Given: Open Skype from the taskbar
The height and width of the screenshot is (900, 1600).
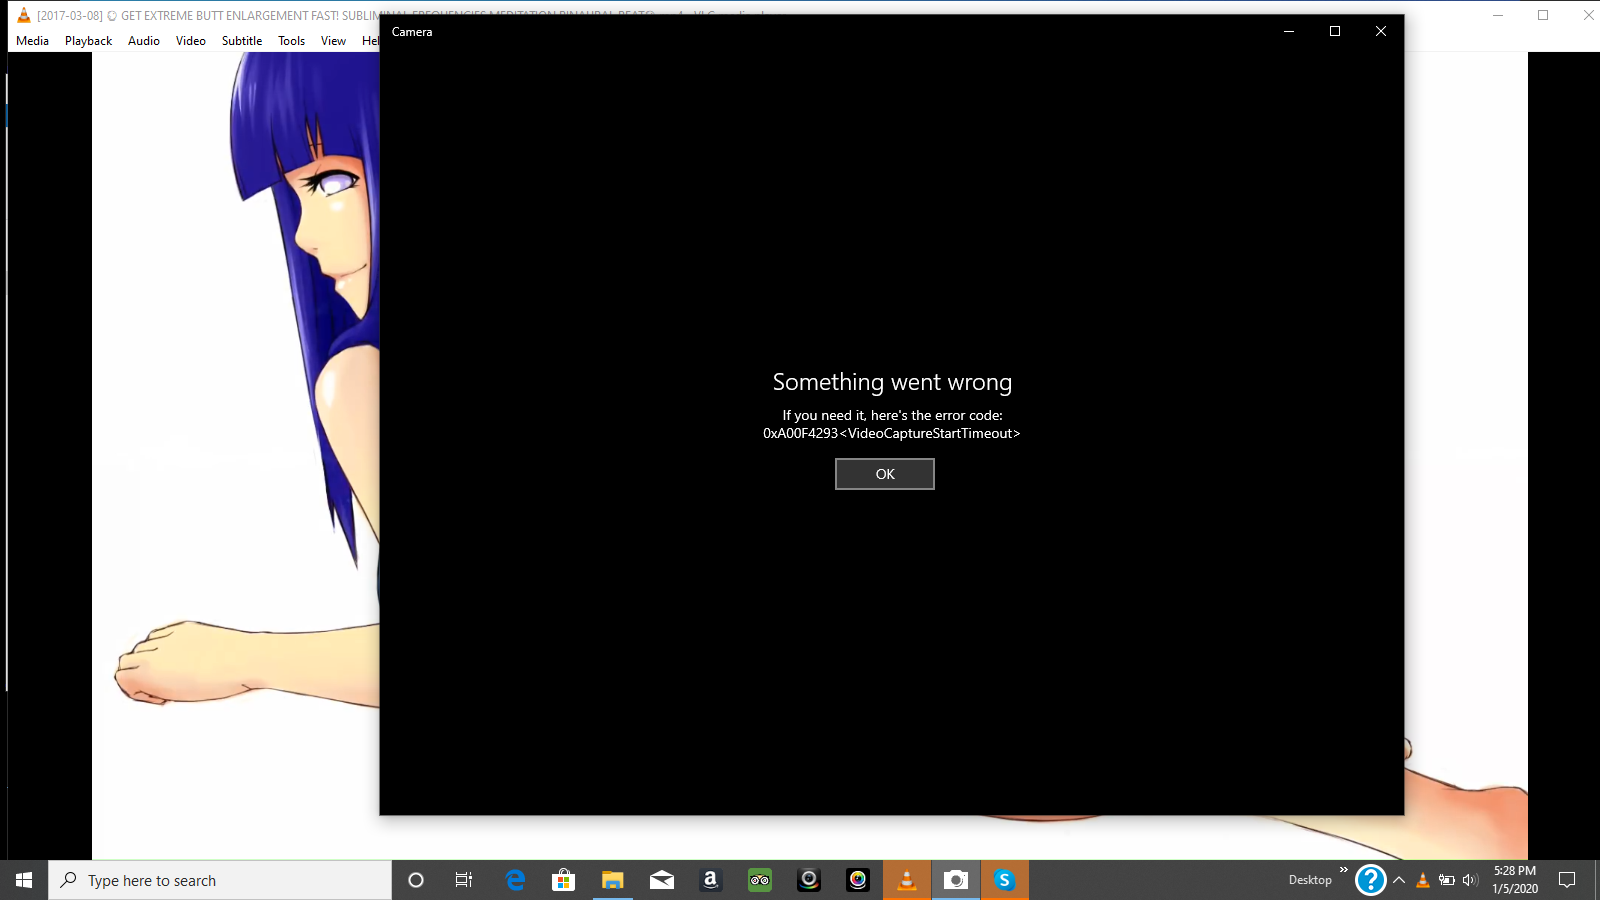Looking at the screenshot, I should [x=1005, y=880].
